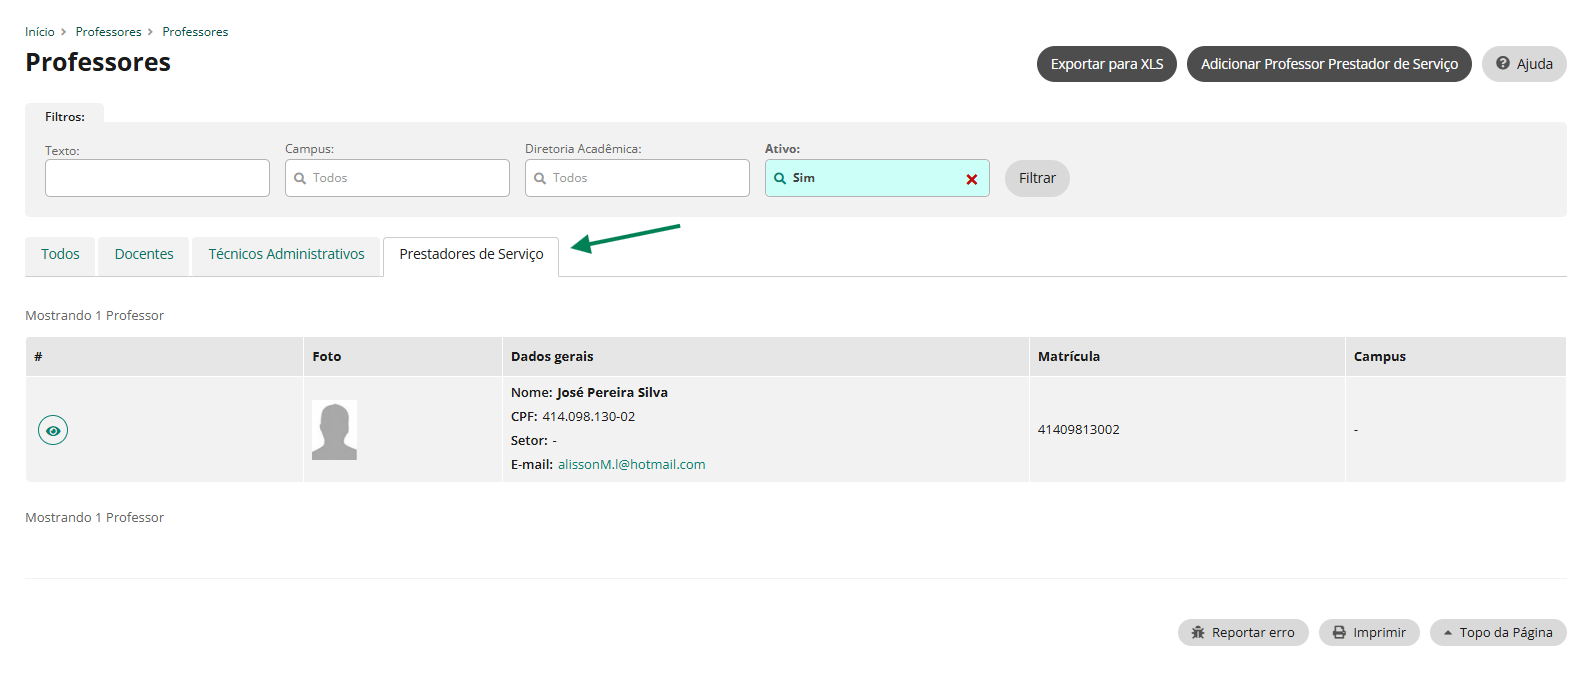Screen dimensions: 1580x674
Task: Expand the Ativo dropdown showing Sim
Action: pos(865,178)
